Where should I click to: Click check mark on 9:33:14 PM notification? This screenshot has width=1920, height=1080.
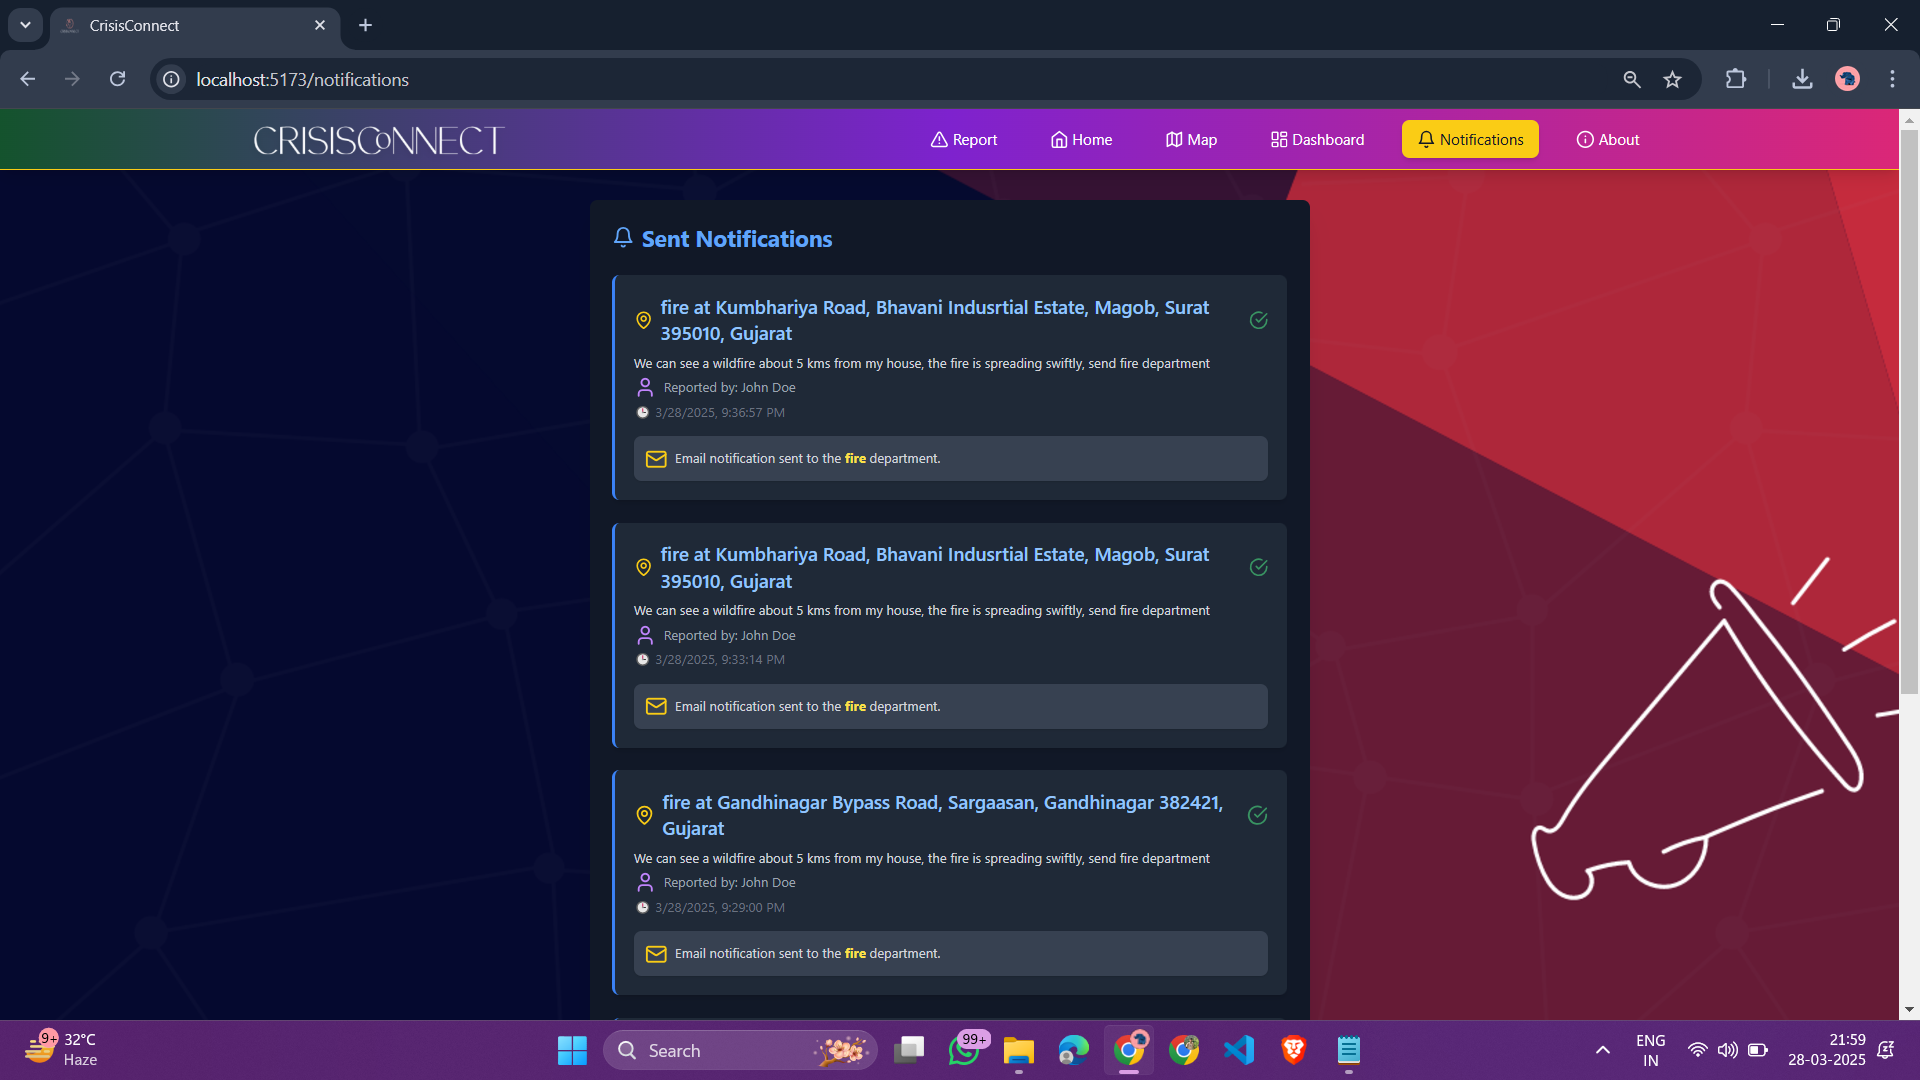tap(1259, 568)
